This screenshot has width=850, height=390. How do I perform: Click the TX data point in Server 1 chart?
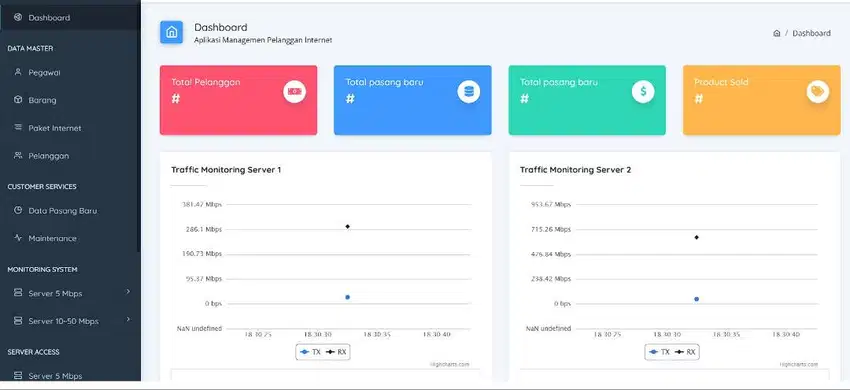click(347, 297)
